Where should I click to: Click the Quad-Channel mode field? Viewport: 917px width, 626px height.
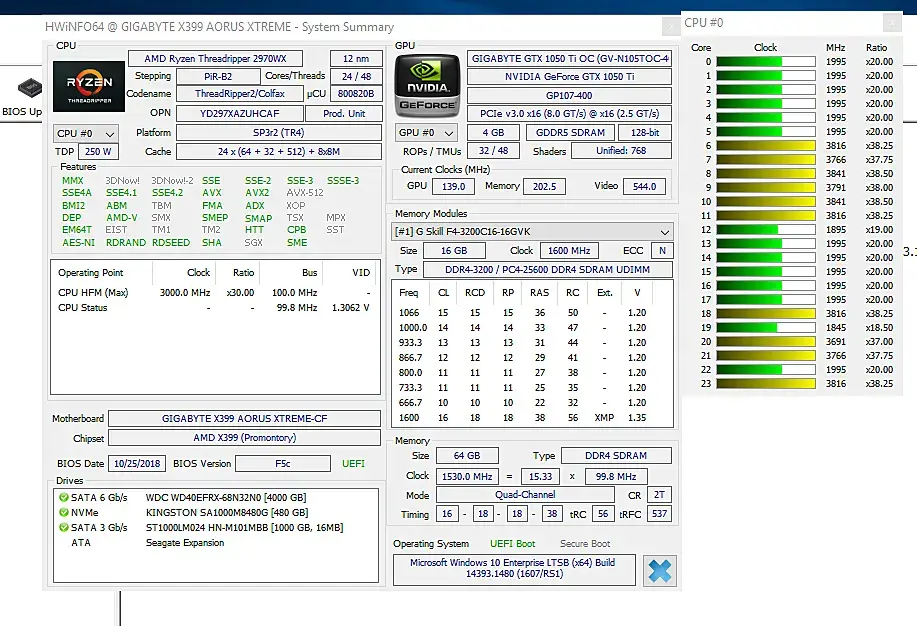525,495
